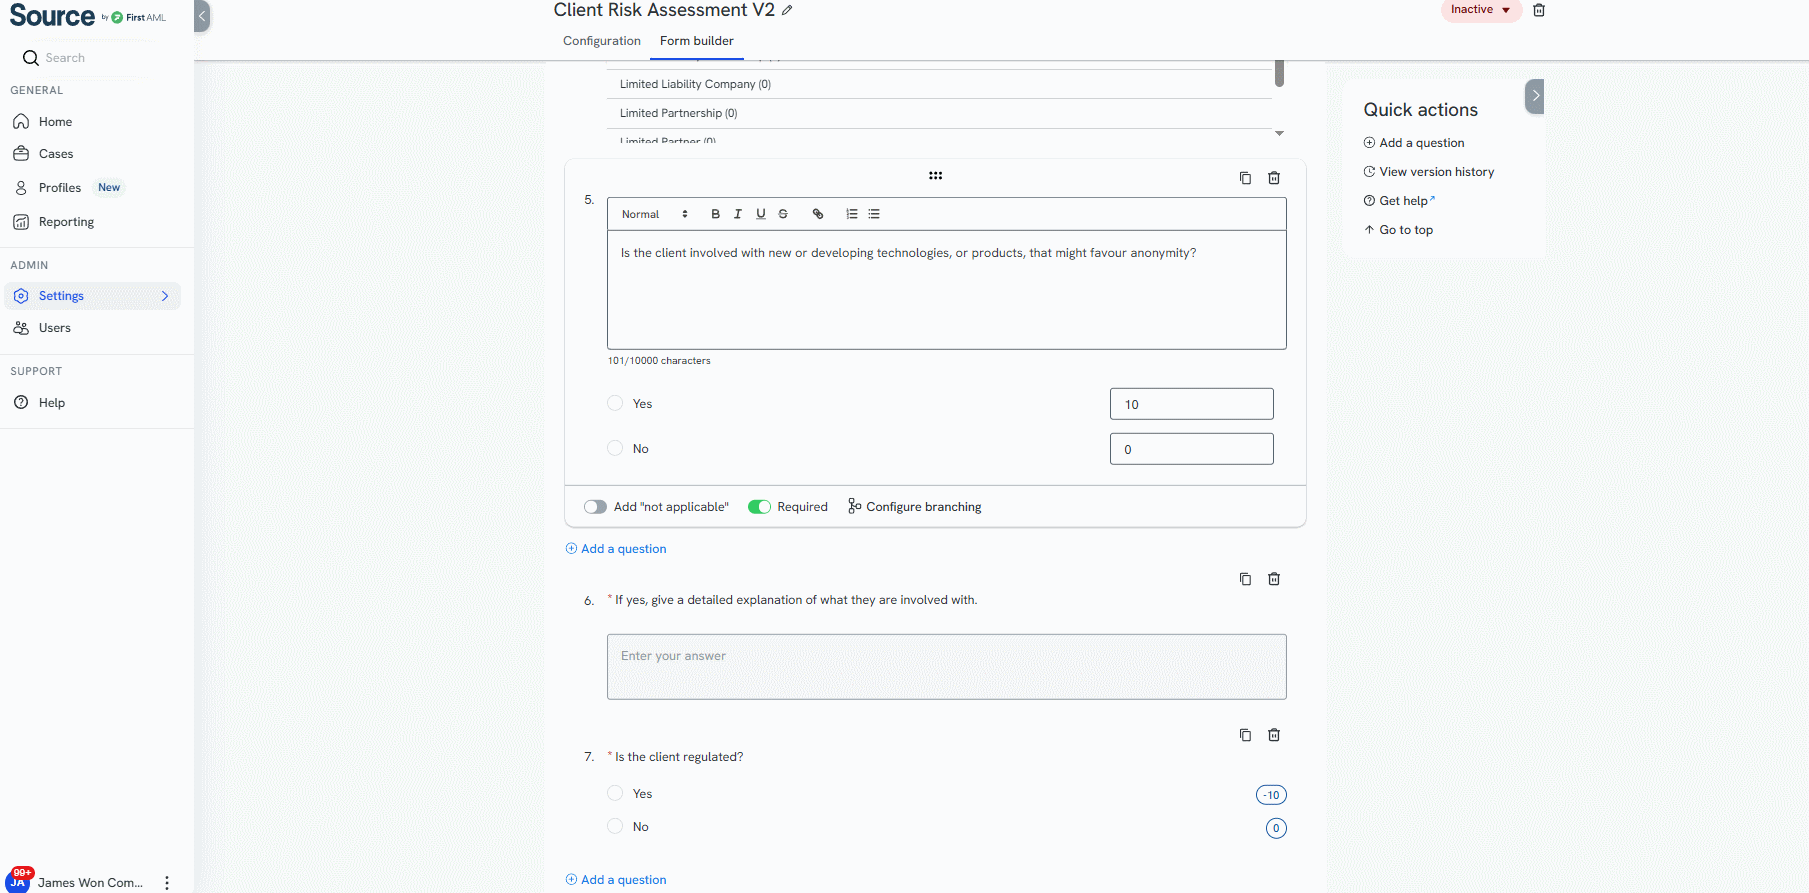Duplicate question 5 with the copy icon

pos(1245,178)
